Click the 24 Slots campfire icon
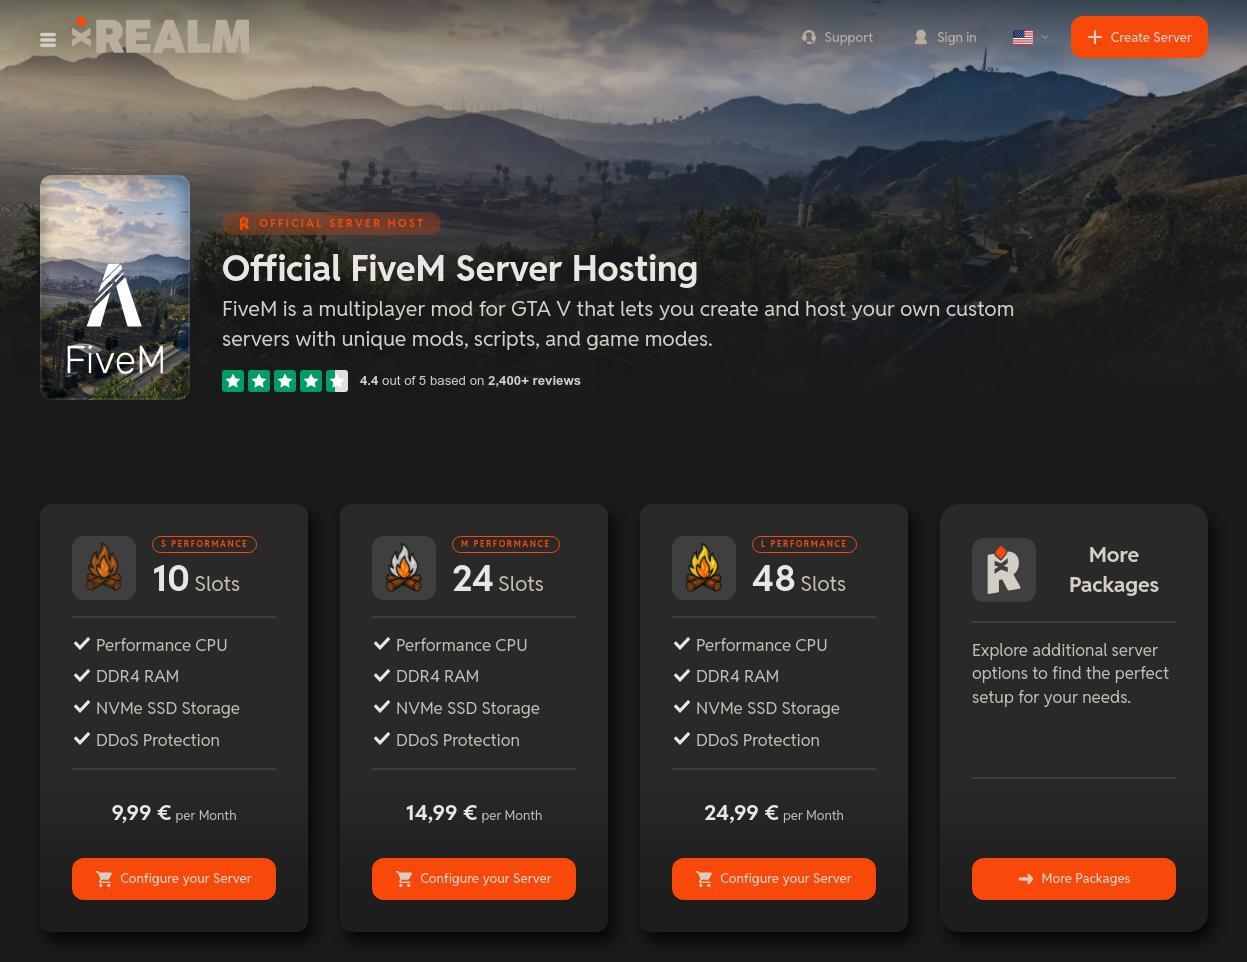This screenshot has height=962, width=1247. (x=404, y=568)
